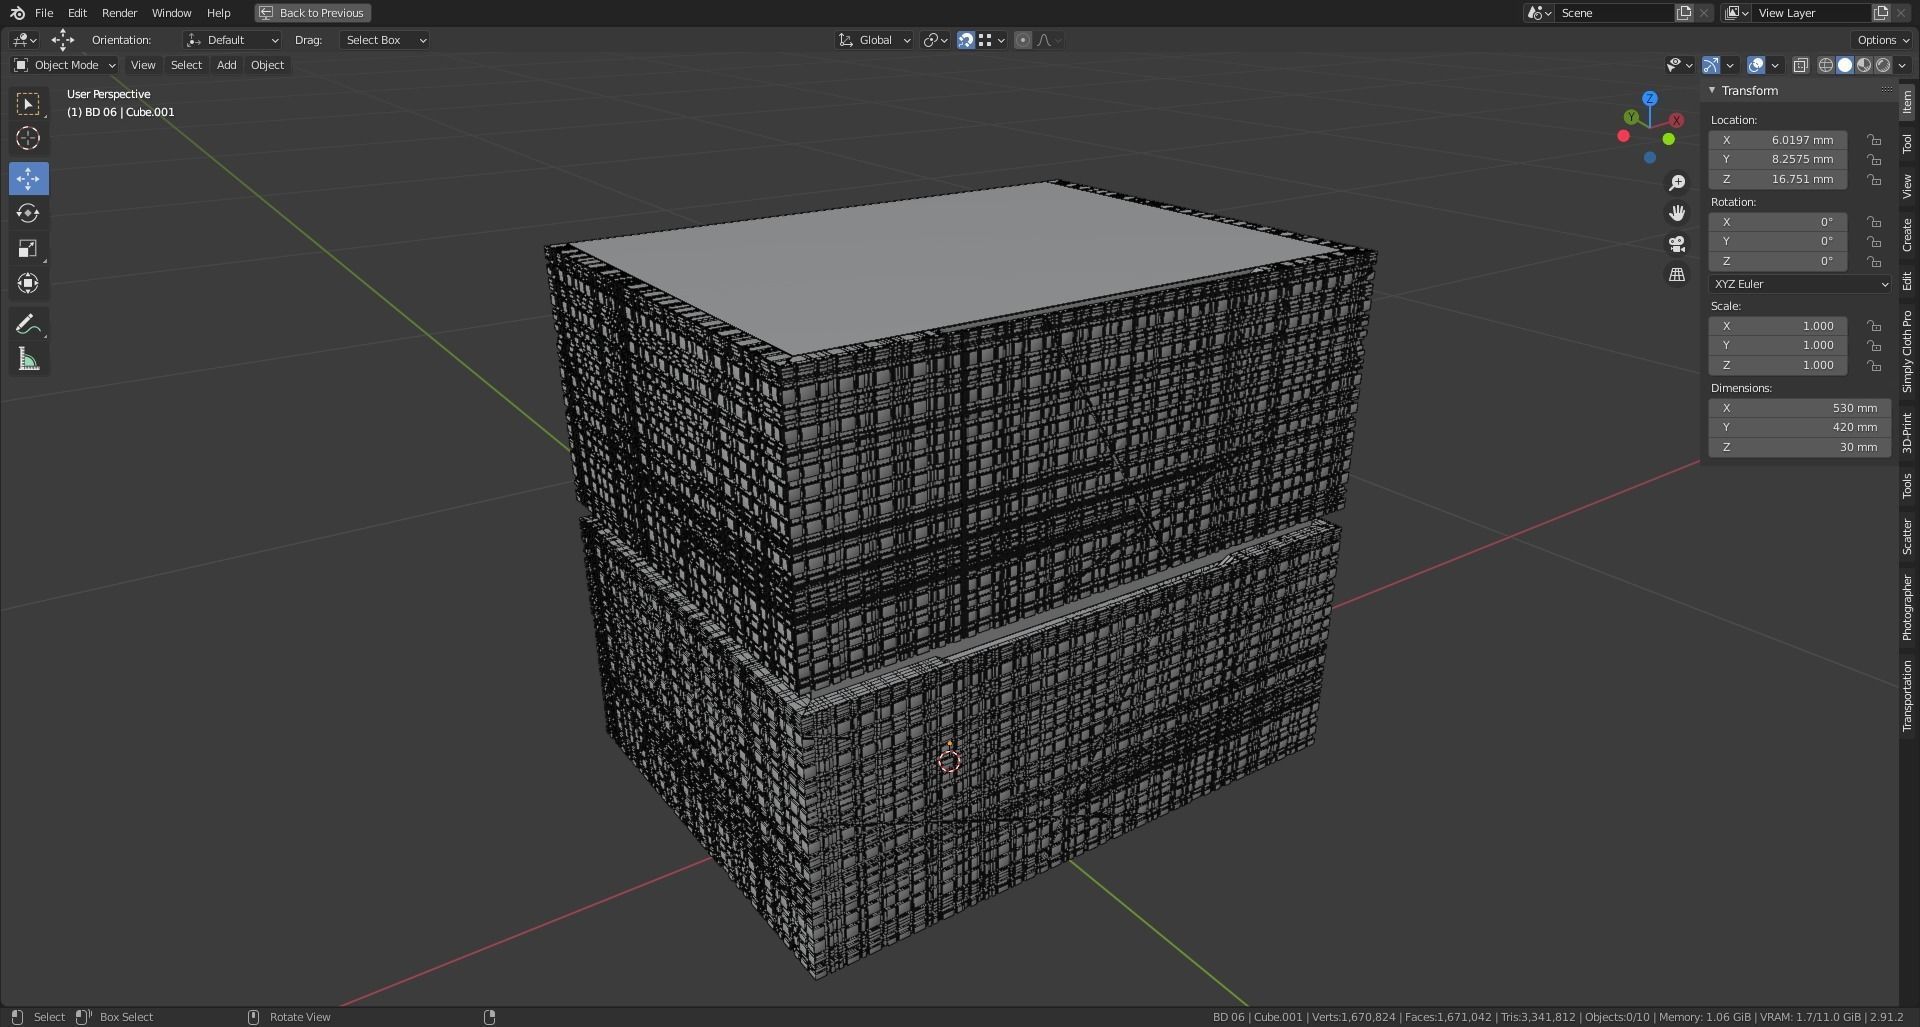This screenshot has height=1027, width=1920.
Task: Switch to Rendered viewport shading
Action: coord(1883,65)
